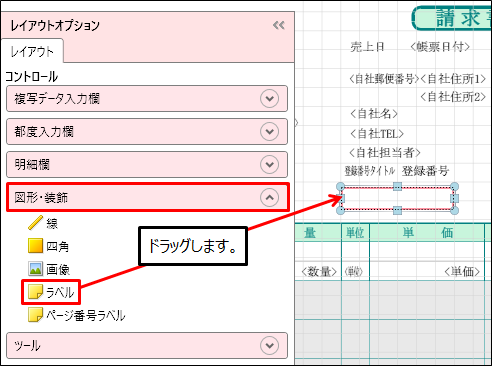
Task: Select the 画像 image tool icon
Action: click(x=35, y=269)
